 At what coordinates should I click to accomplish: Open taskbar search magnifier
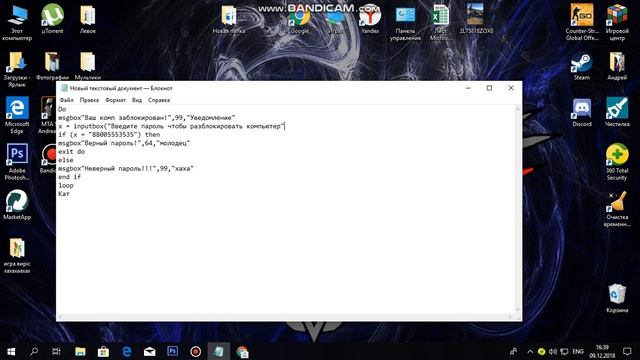34,351
